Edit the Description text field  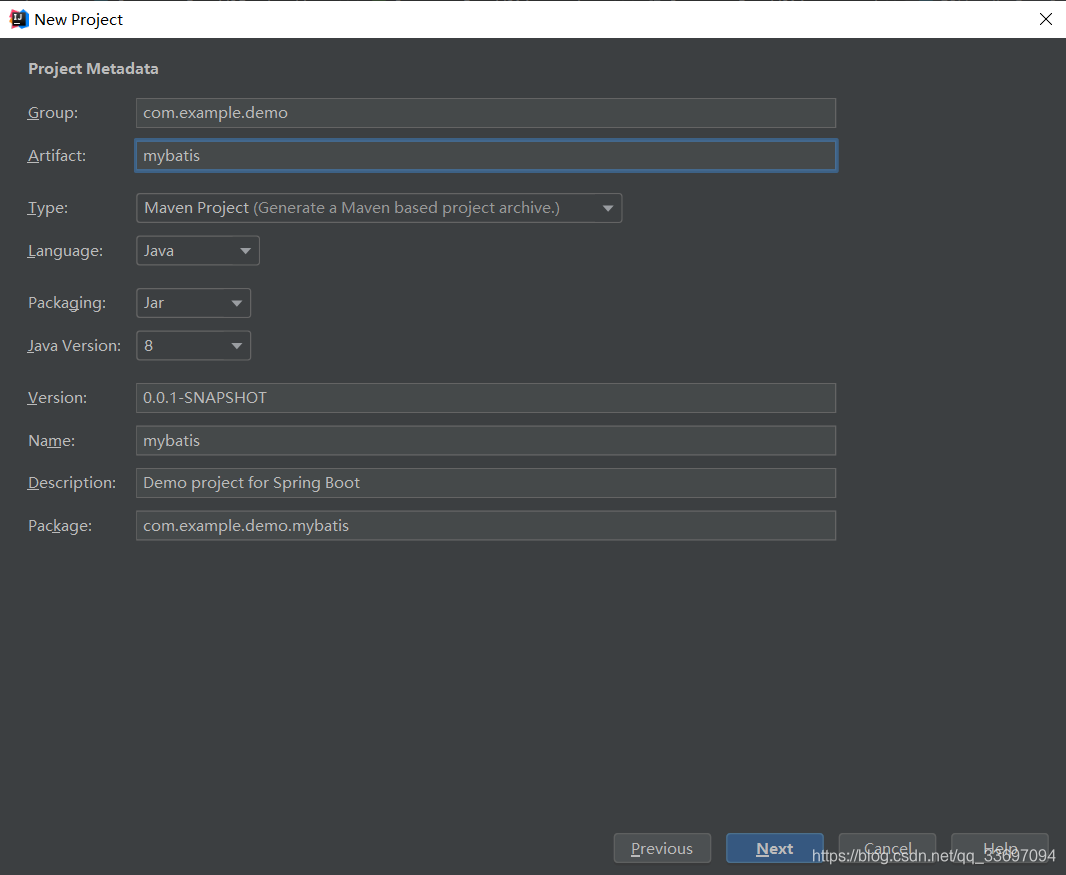[485, 483]
